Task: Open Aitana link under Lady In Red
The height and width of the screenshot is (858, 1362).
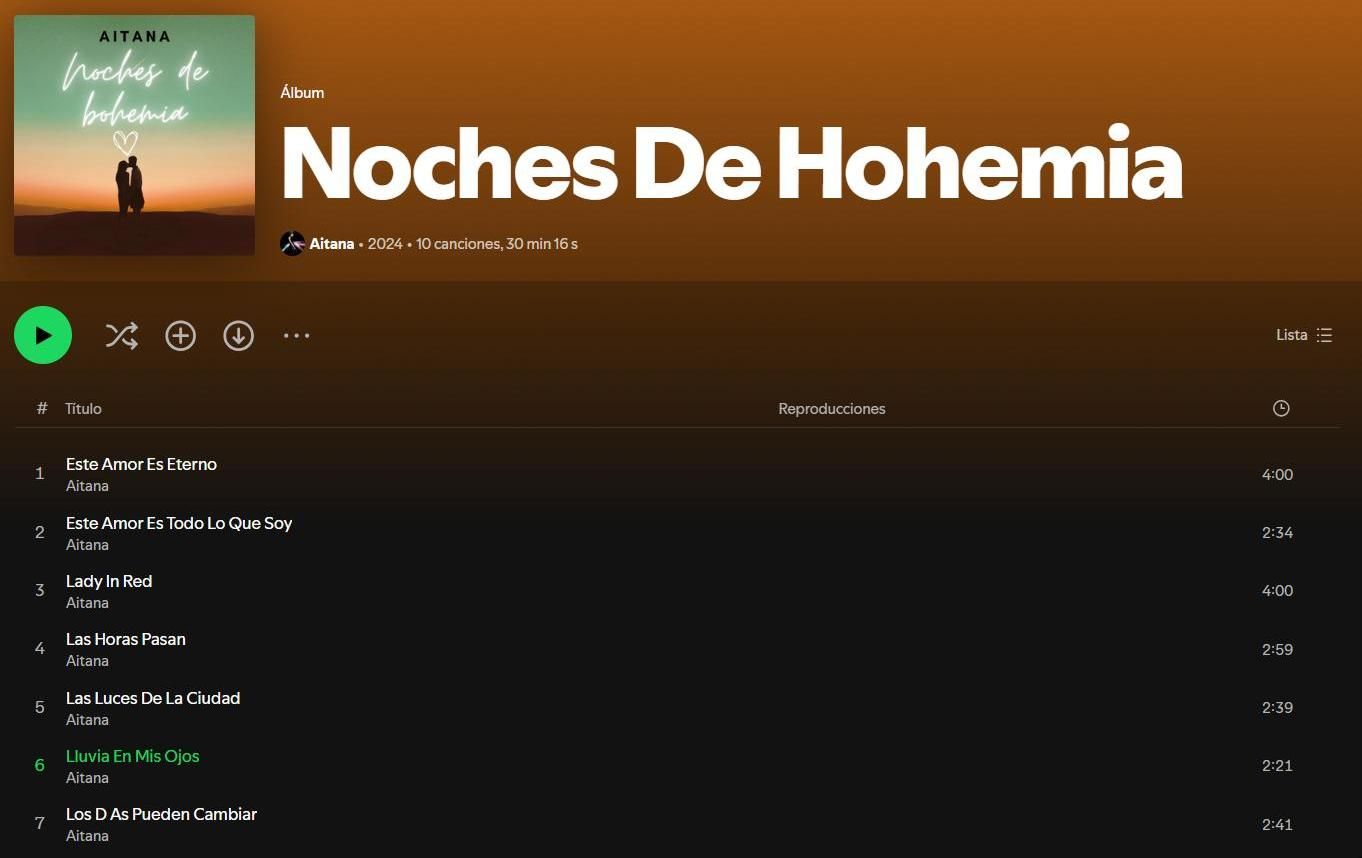Action: point(87,603)
